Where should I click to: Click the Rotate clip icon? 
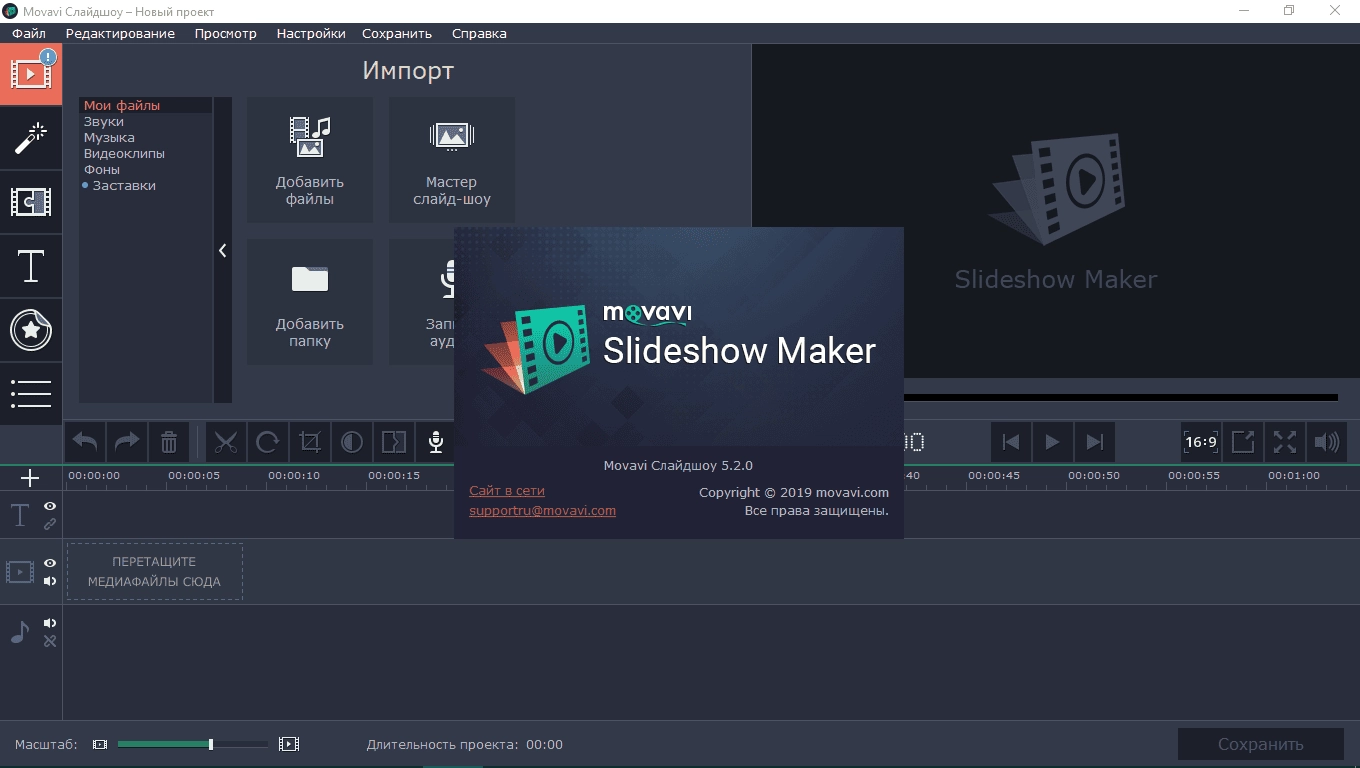tap(268, 442)
